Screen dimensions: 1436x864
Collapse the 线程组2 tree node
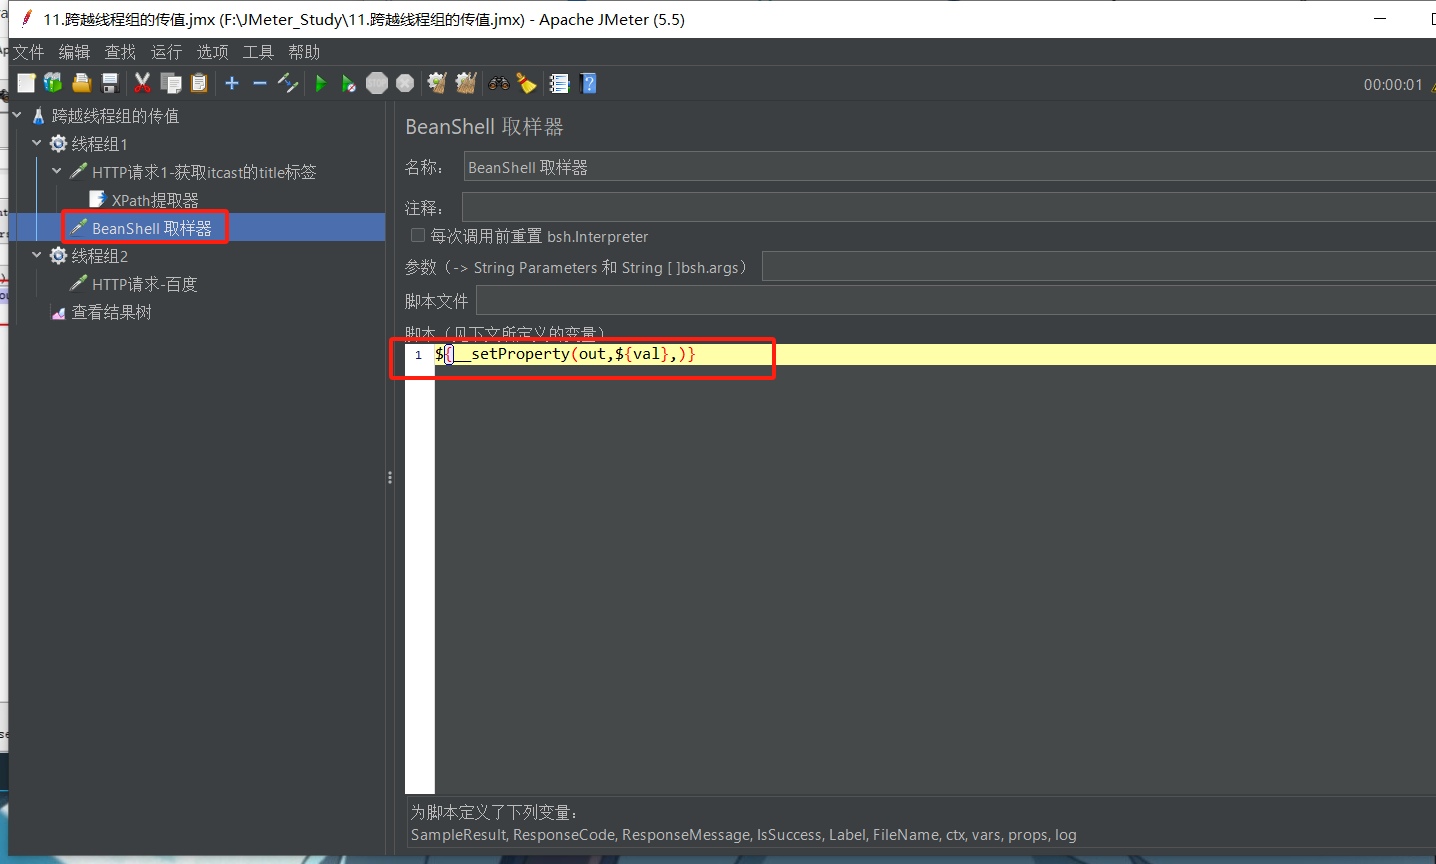(37, 255)
